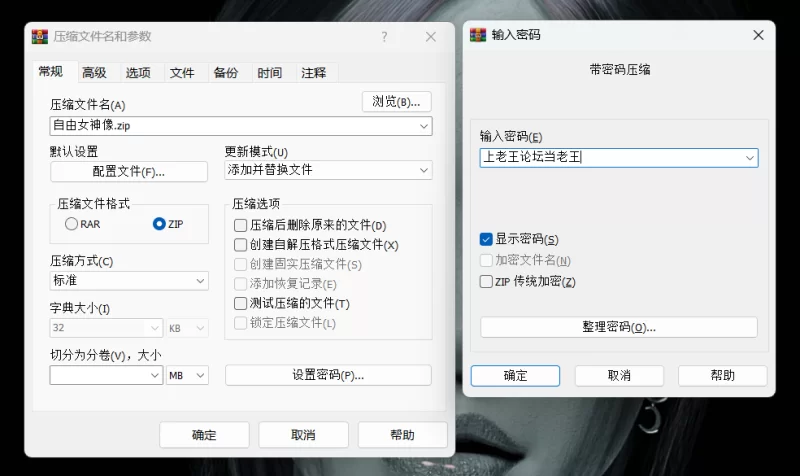Enable 创建自解压格式压缩文件 checkbox
The height and width of the screenshot is (476, 800).
[x=240, y=245]
